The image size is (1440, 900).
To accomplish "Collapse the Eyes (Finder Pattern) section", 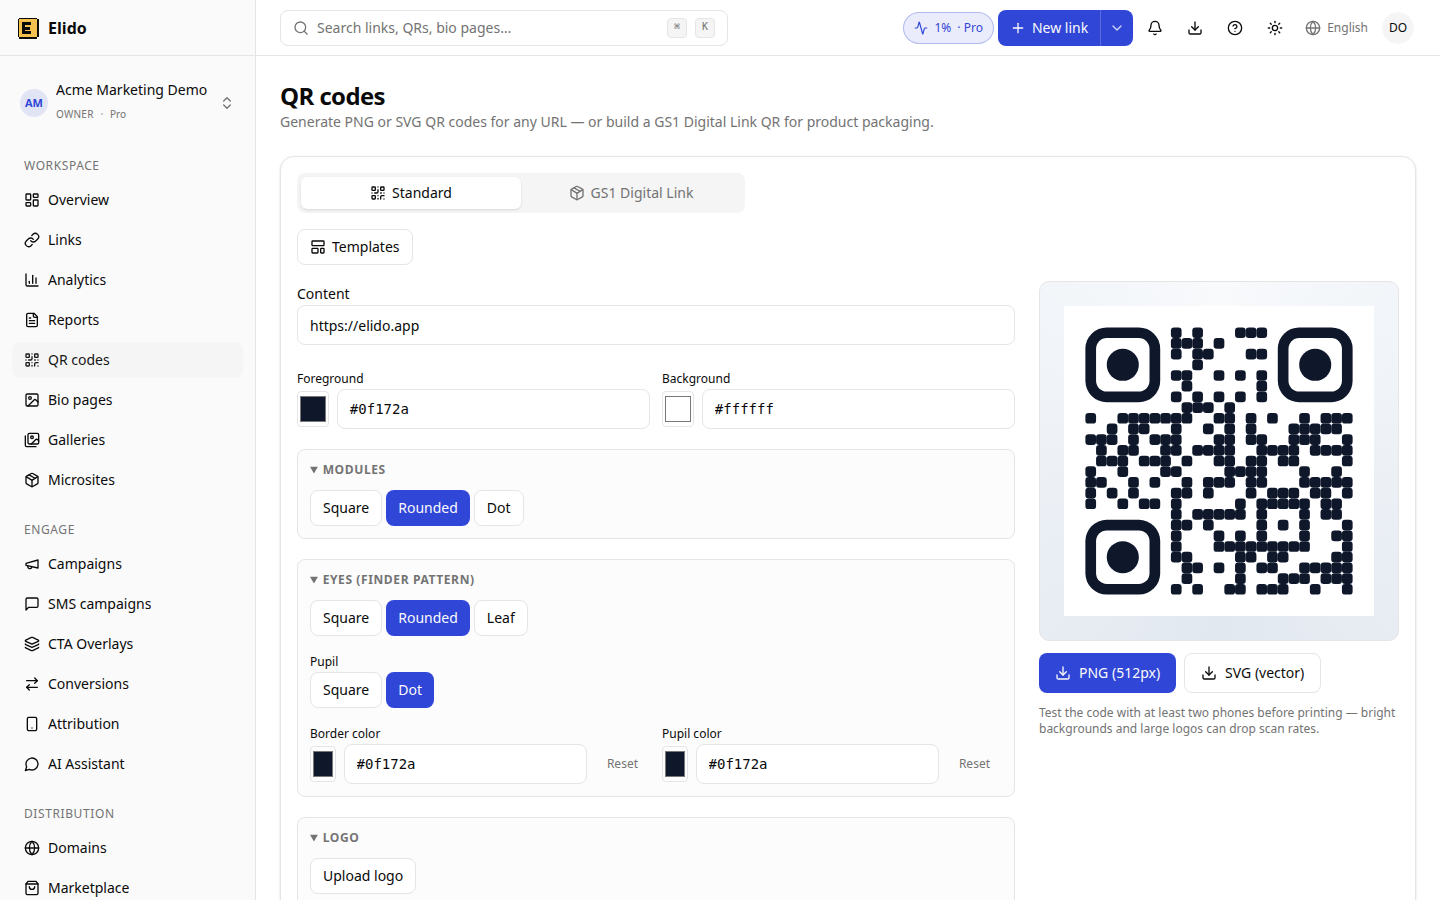I will tap(392, 579).
